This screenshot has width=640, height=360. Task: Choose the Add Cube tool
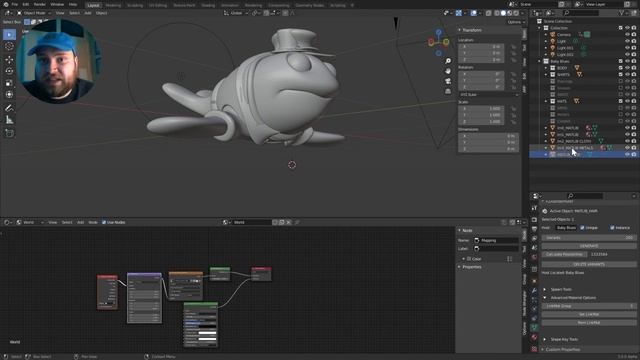[9, 133]
